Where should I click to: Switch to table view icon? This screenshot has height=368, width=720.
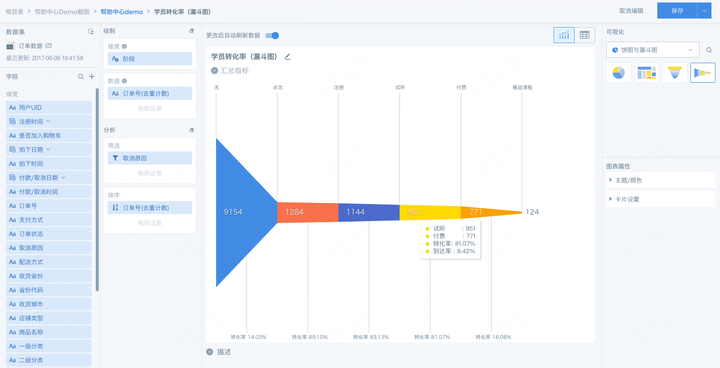tap(585, 35)
